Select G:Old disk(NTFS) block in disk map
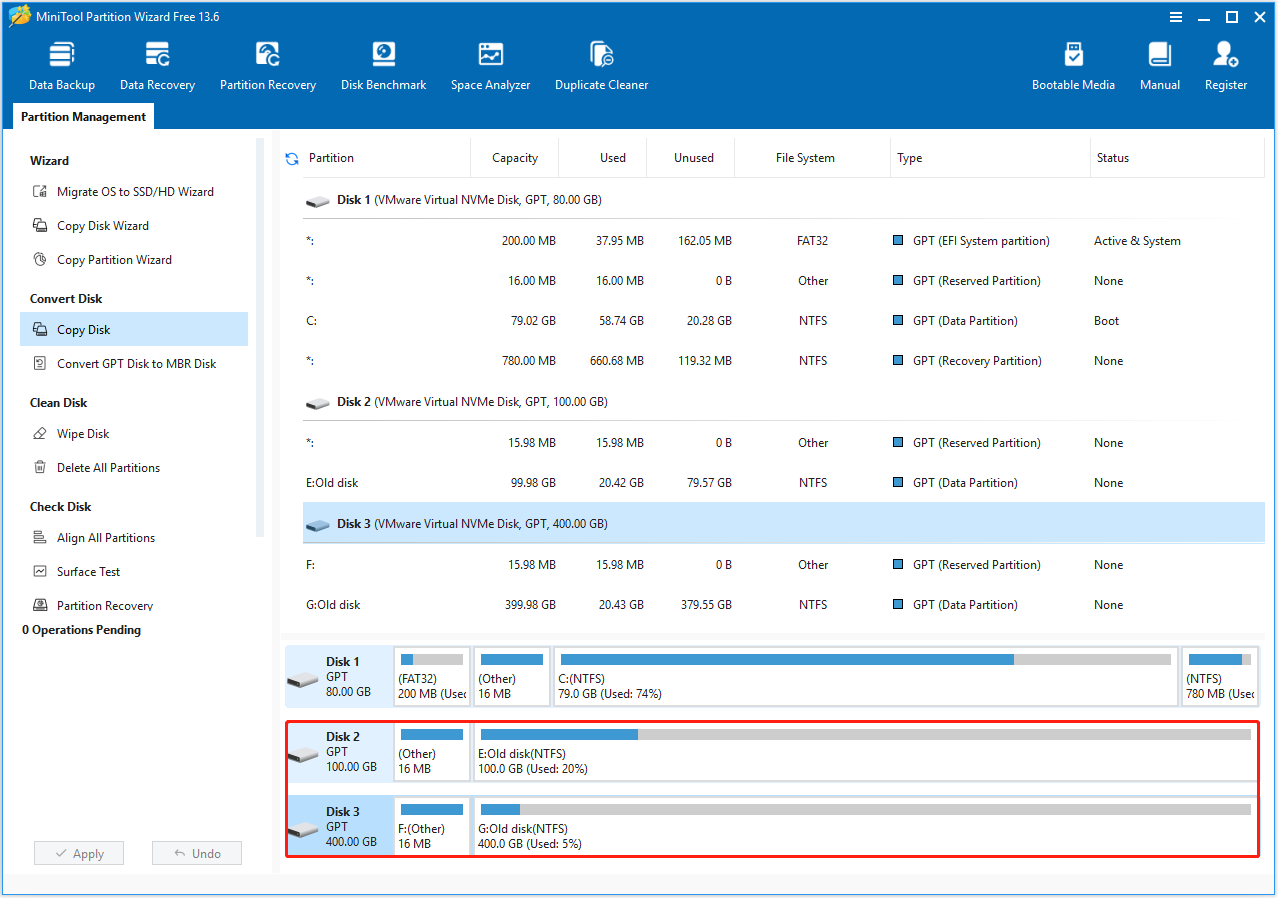Viewport: 1278px width, 898px height. tap(865, 826)
